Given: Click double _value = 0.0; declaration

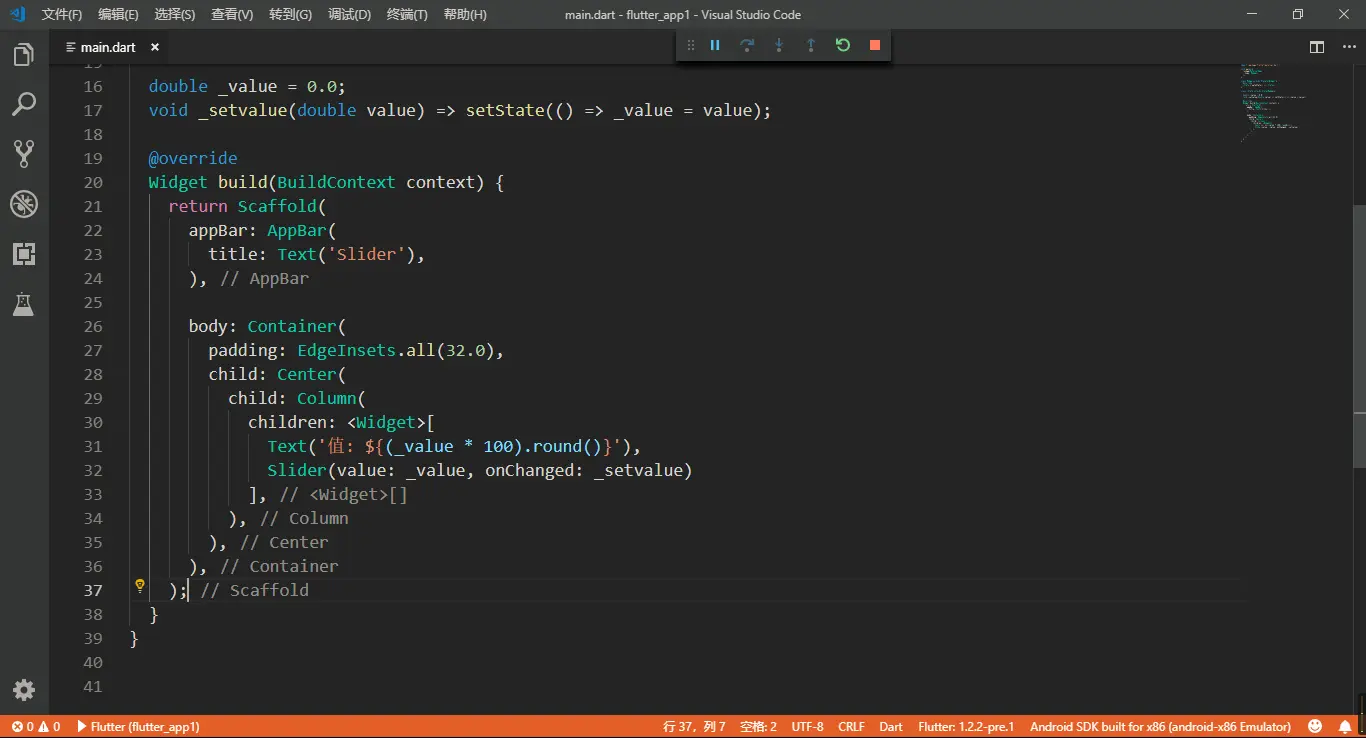Looking at the screenshot, I should tap(247, 86).
